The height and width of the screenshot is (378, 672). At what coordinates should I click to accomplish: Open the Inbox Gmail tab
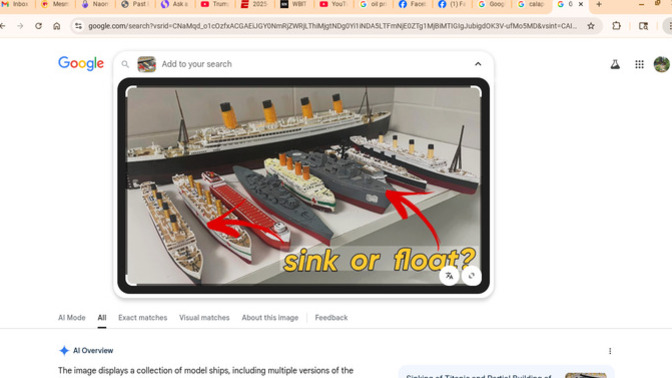(x=15, y=4)
